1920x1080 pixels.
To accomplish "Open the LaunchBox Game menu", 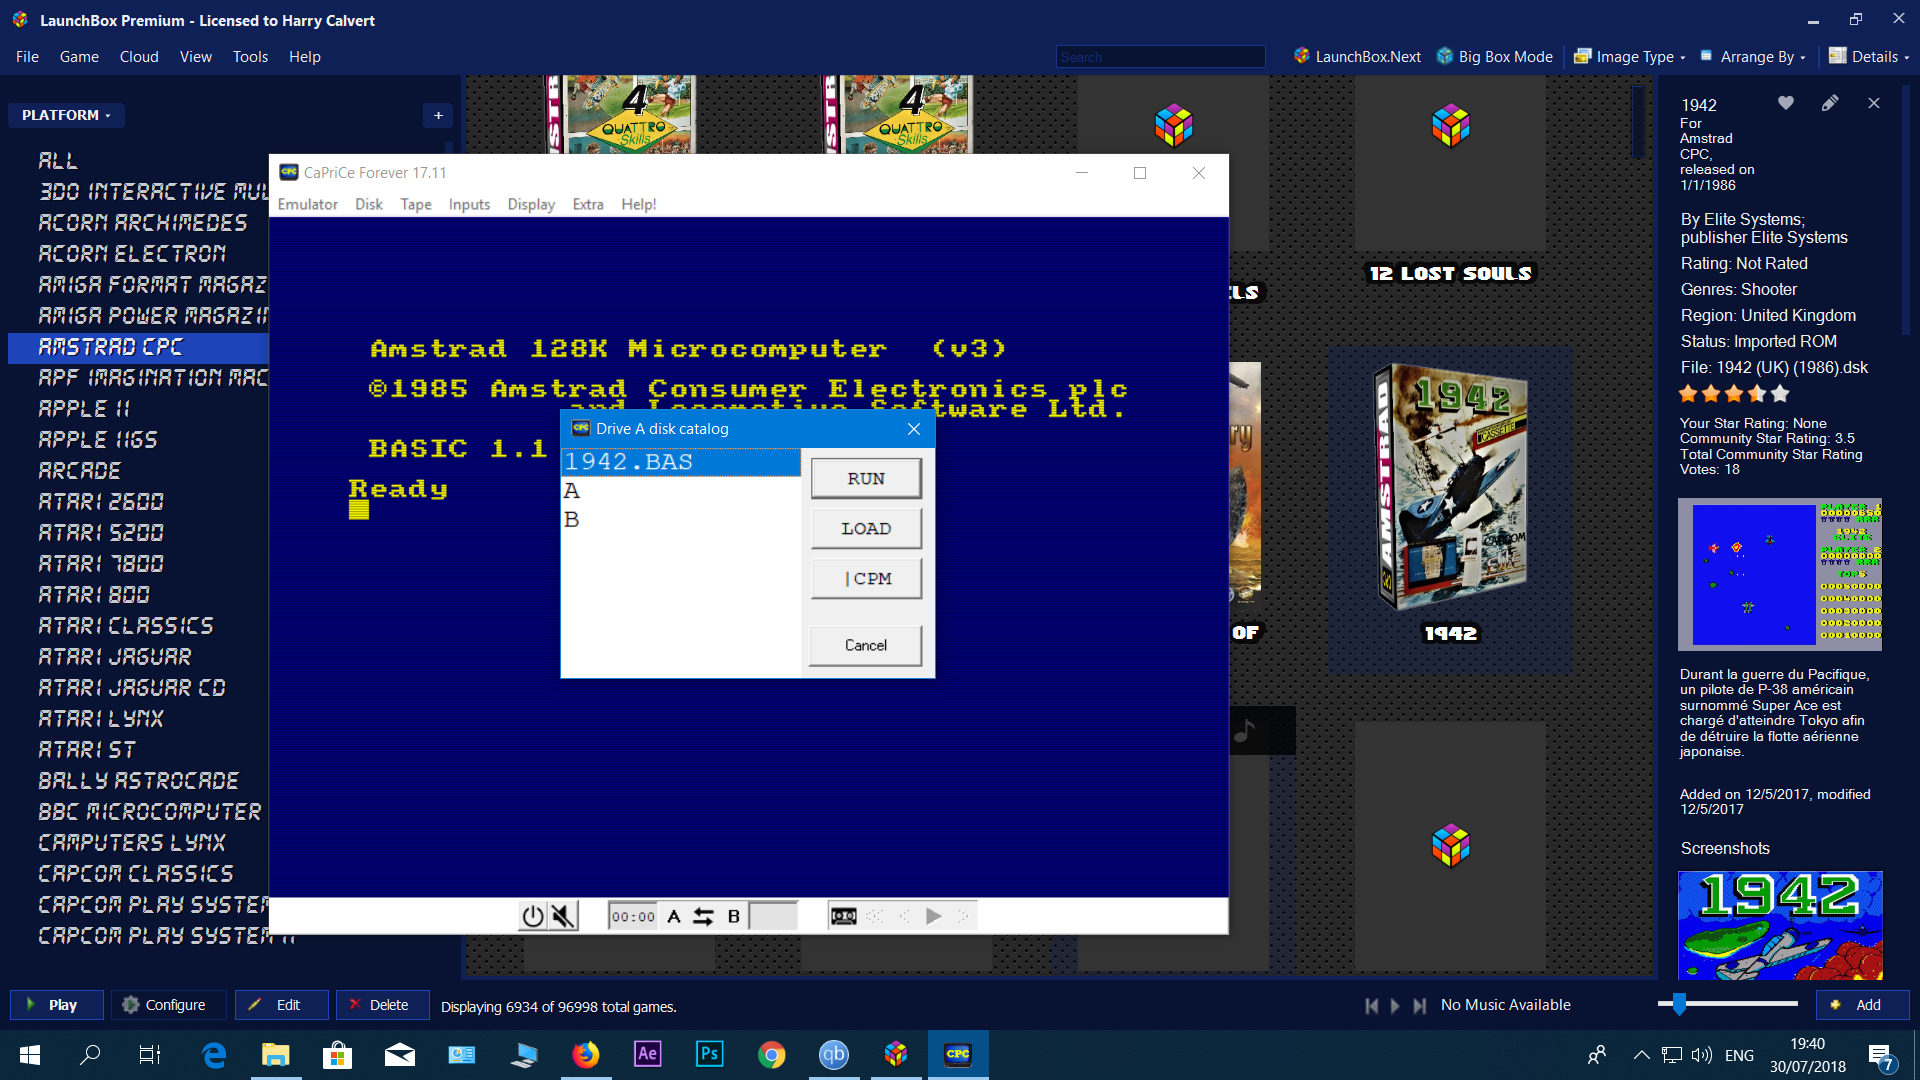I will tap(79, 57).
